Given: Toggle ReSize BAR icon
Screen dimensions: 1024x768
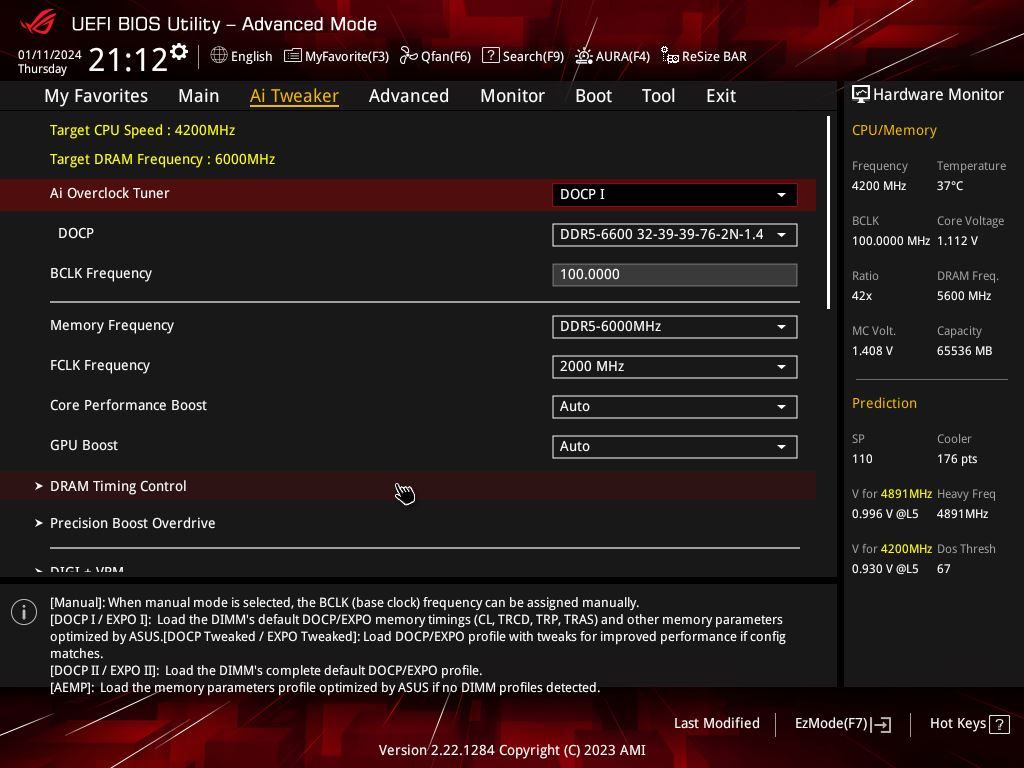Looking at the screenshot, I should coord(669,56).
